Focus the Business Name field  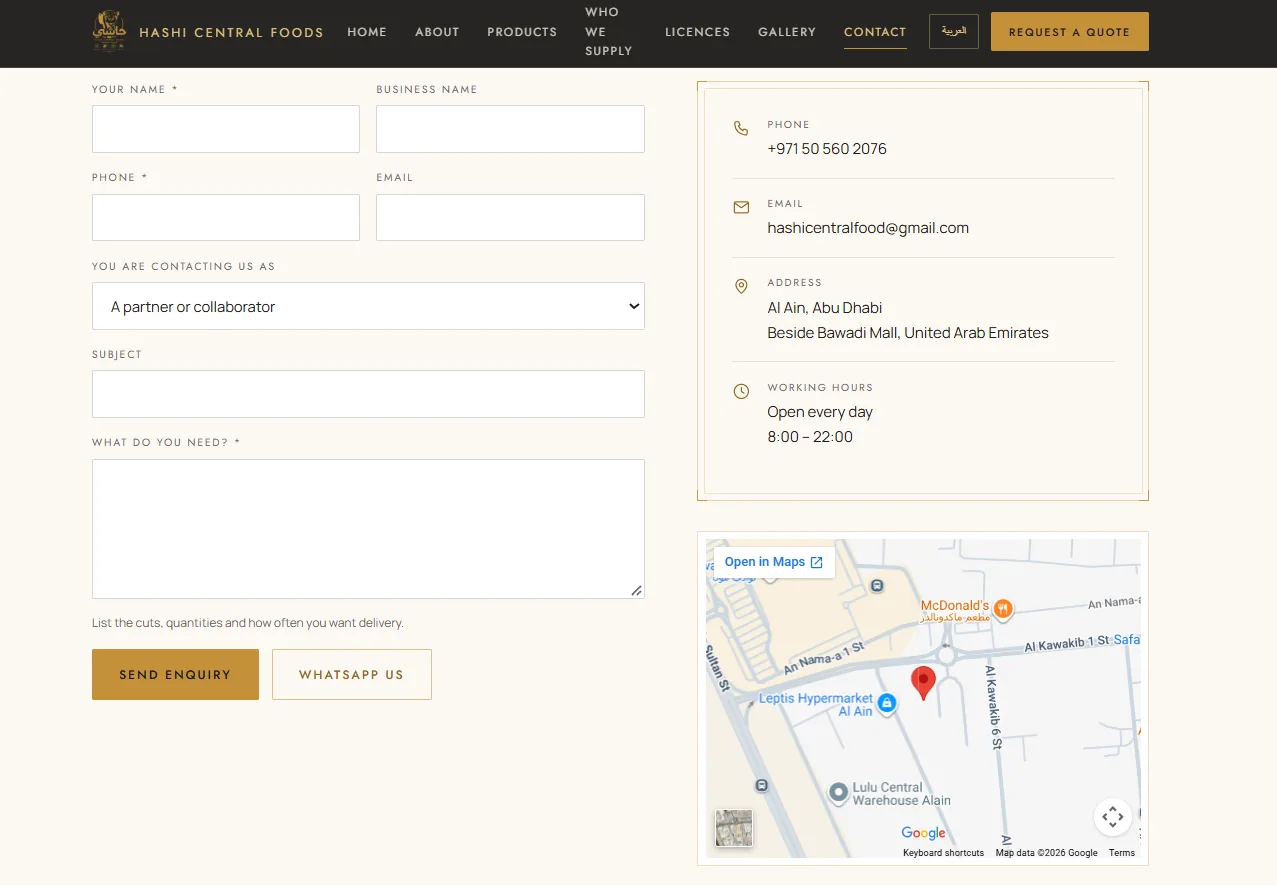[x=510, y=129]
